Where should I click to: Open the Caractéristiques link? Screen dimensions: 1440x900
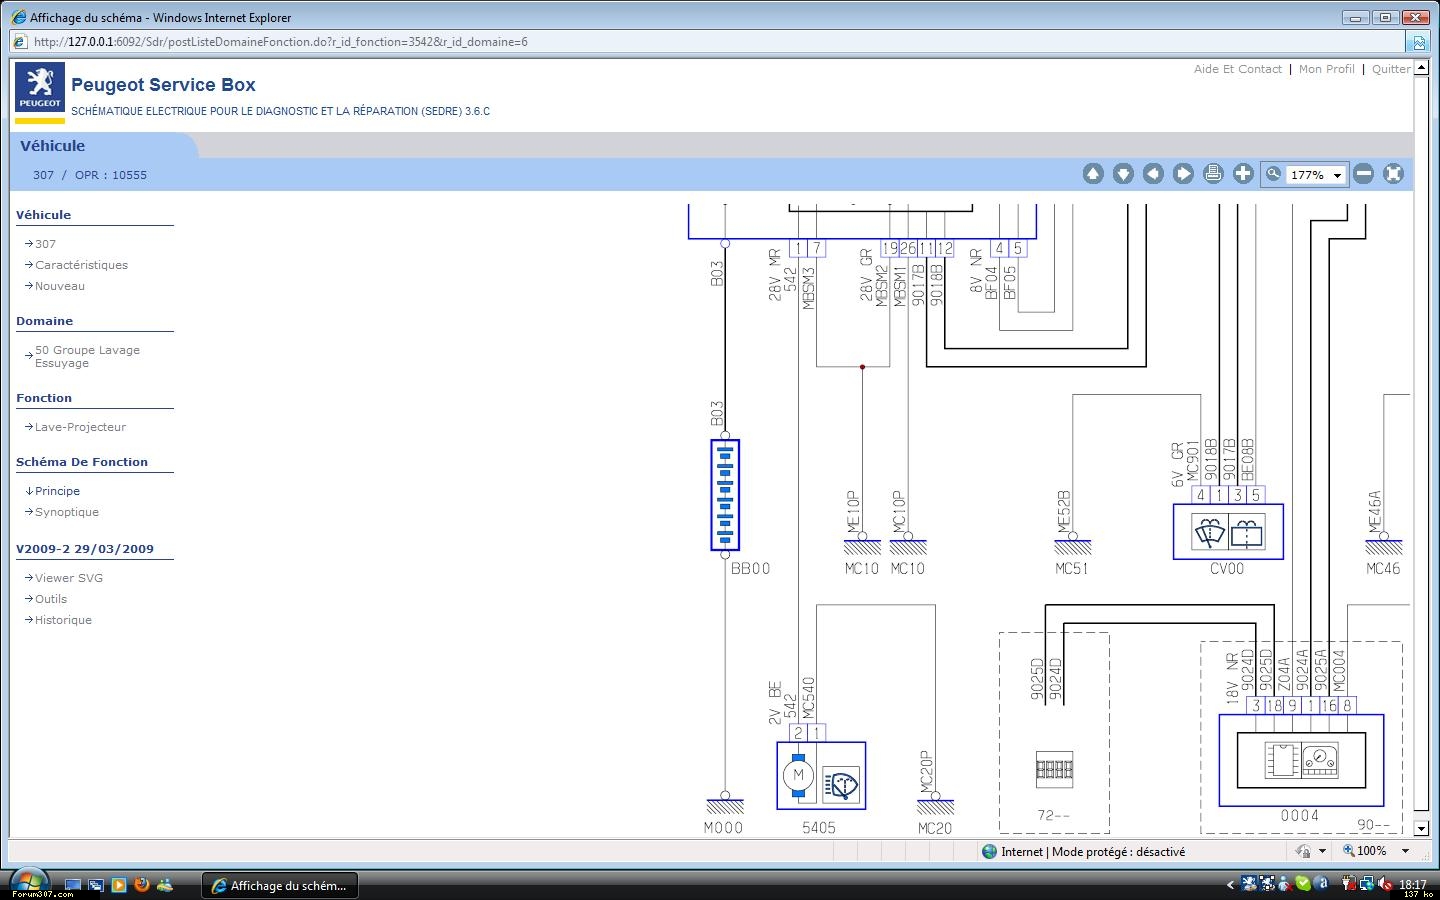(x=81, y=265)
